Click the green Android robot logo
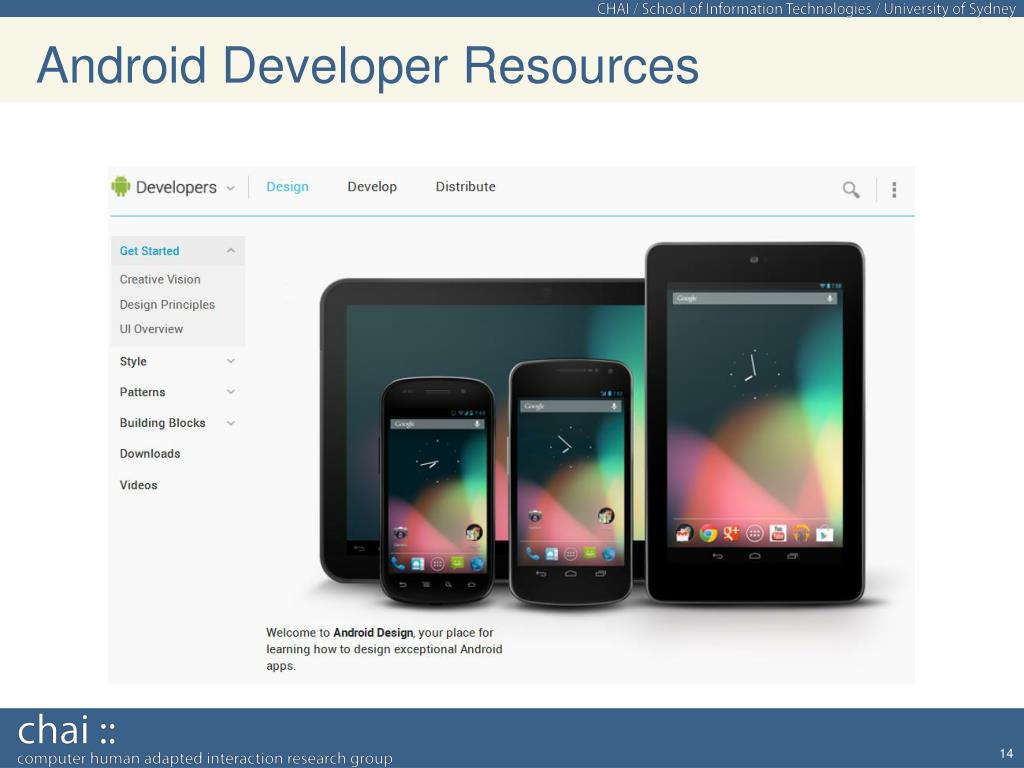 (121, 186)
